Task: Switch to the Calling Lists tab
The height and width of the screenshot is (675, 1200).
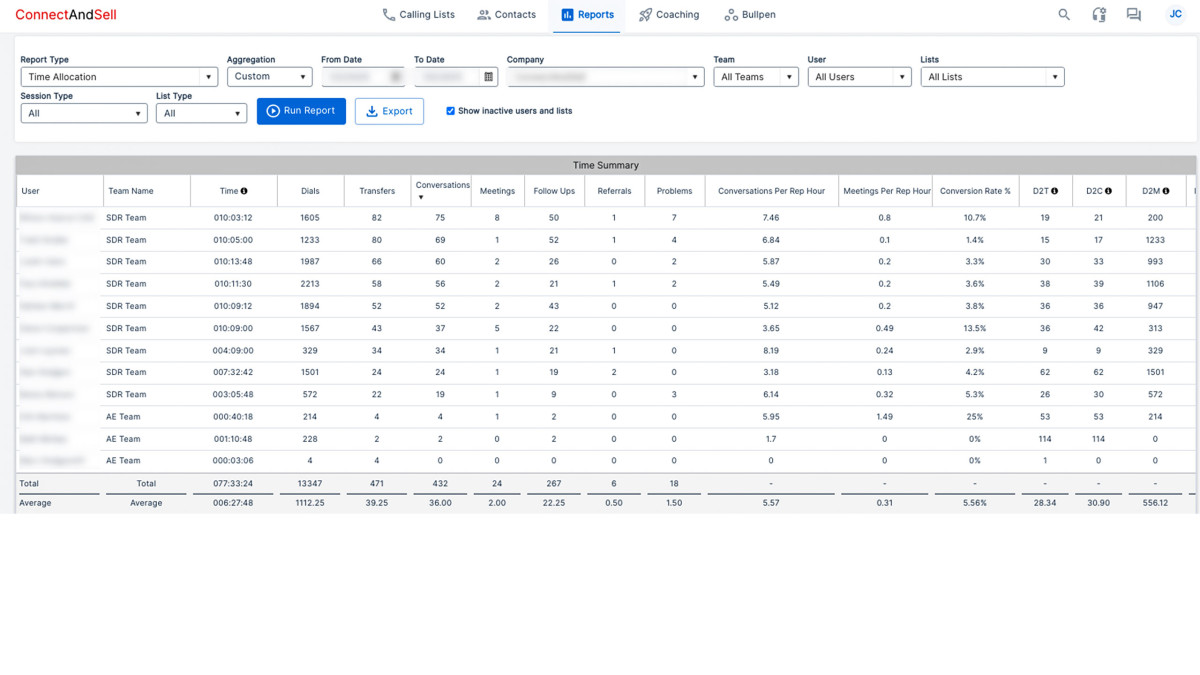Action: [x=418, y=15]
